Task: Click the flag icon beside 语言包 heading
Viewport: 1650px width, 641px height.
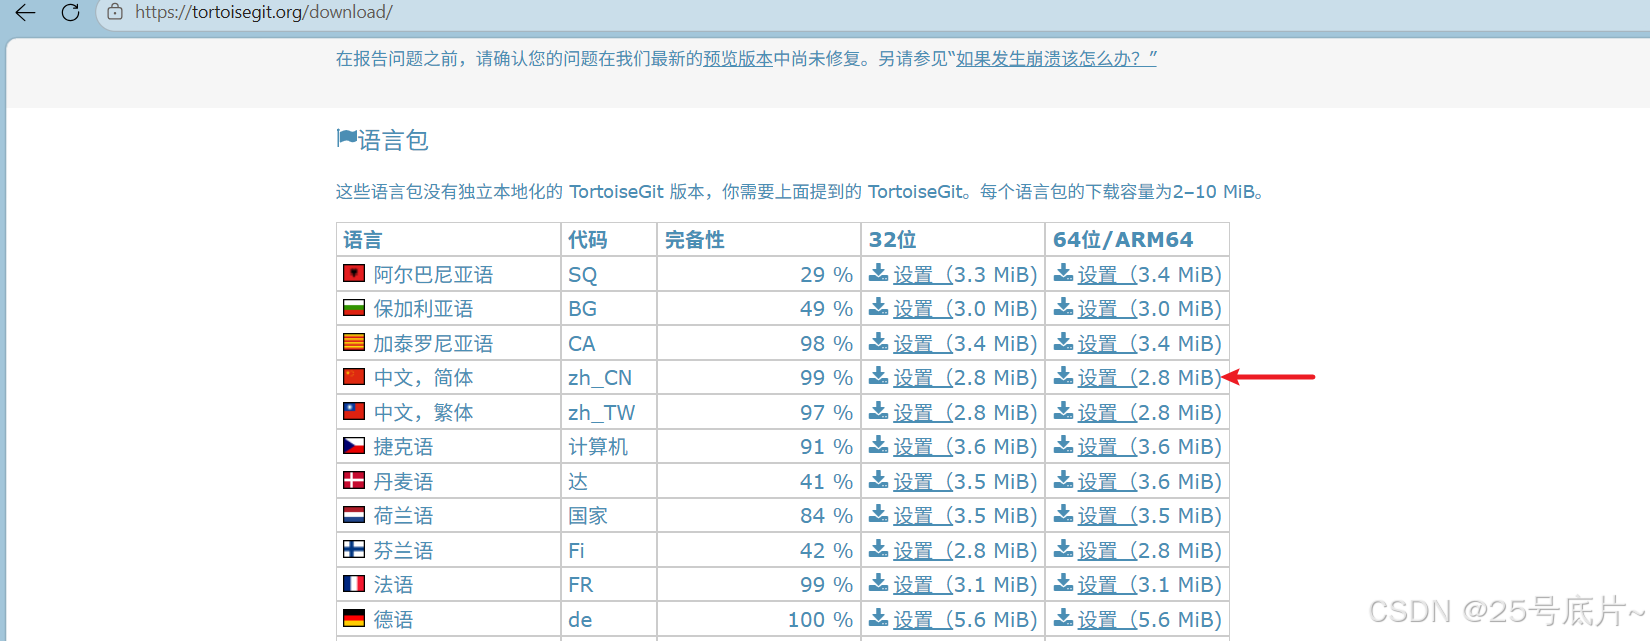Action: pyautogui.click(x=347, y=139)
